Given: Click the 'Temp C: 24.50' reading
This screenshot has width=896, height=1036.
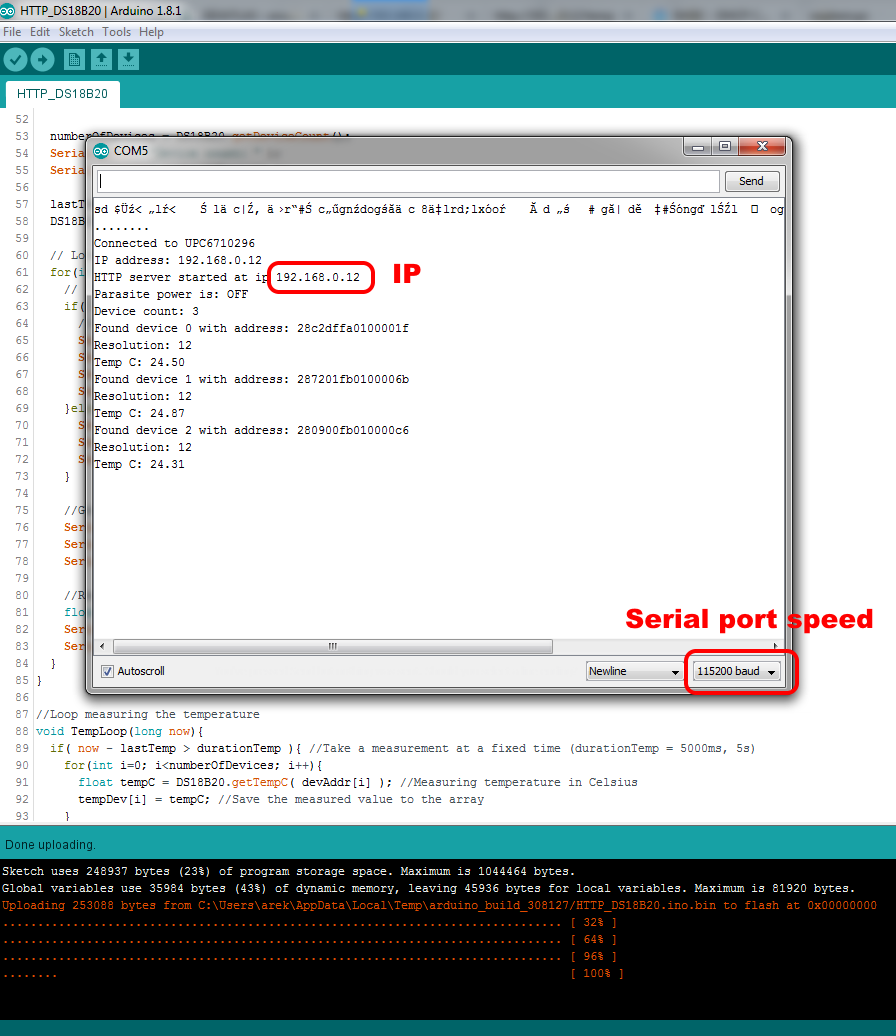Looking at the screenshot, I should (x=139, y=362).
